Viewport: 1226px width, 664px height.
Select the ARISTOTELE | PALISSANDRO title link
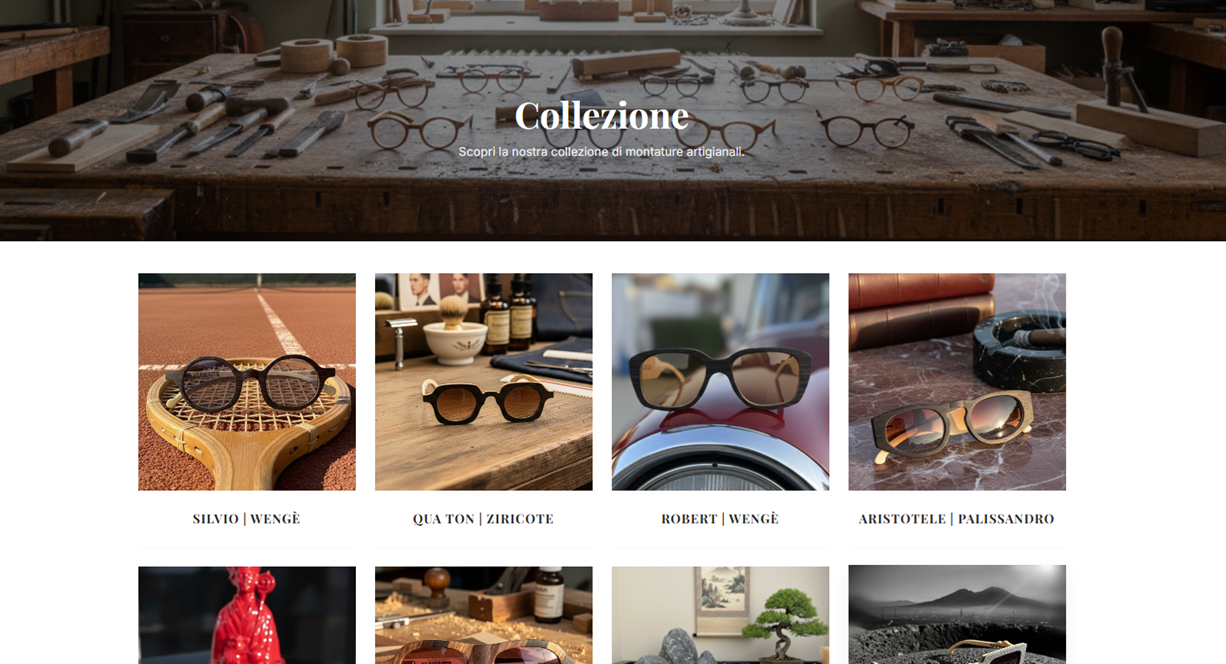(x=958, y=519)
